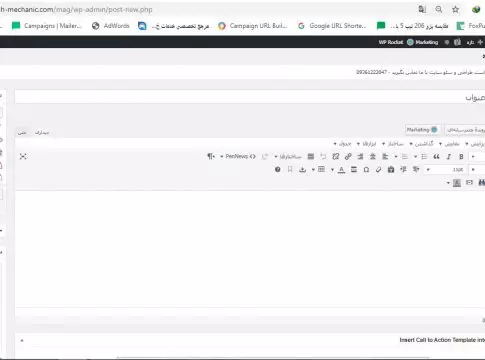The height and width of the screenshot is (360, 485).
Task: Expand the text color picker arrow
Action: pyautogui.click(x=332, y=170)
